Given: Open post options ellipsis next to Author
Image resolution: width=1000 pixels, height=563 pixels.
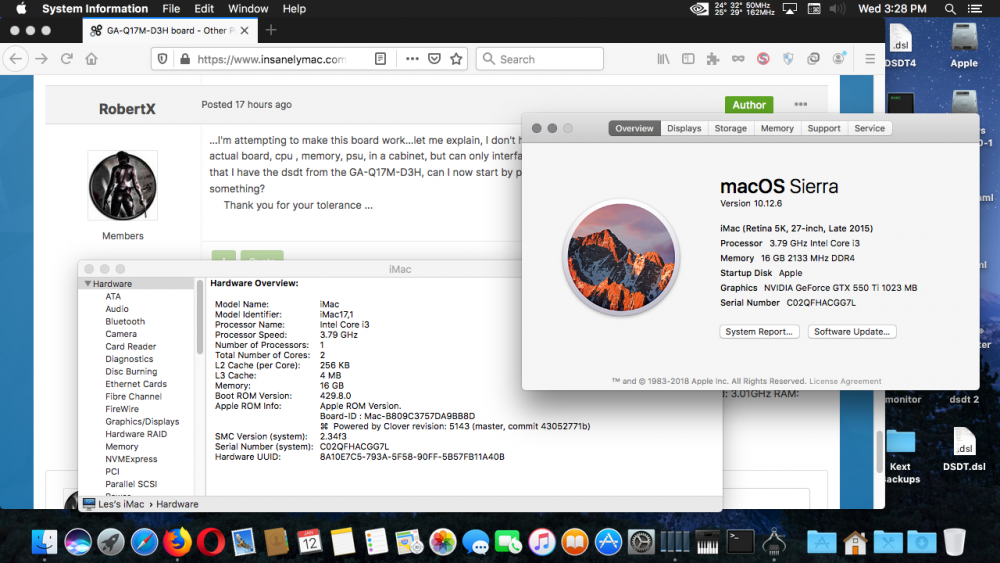Looking at the screenshot, I should (800, 104).
